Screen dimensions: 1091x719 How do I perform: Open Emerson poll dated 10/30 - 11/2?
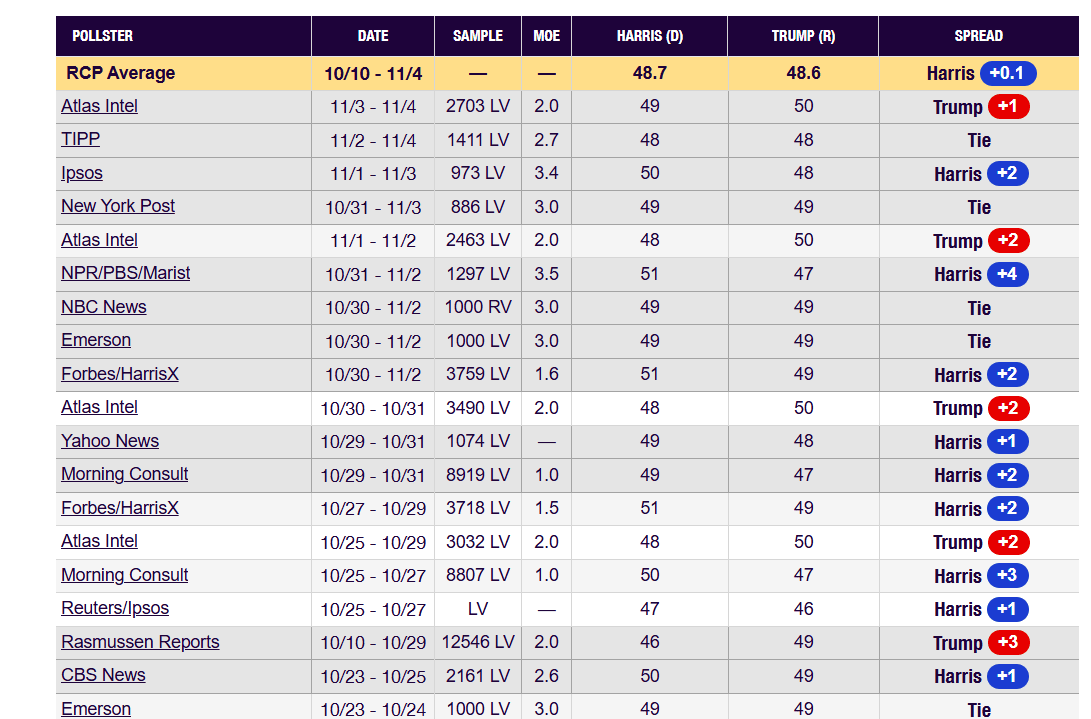(x=95, y=340)
